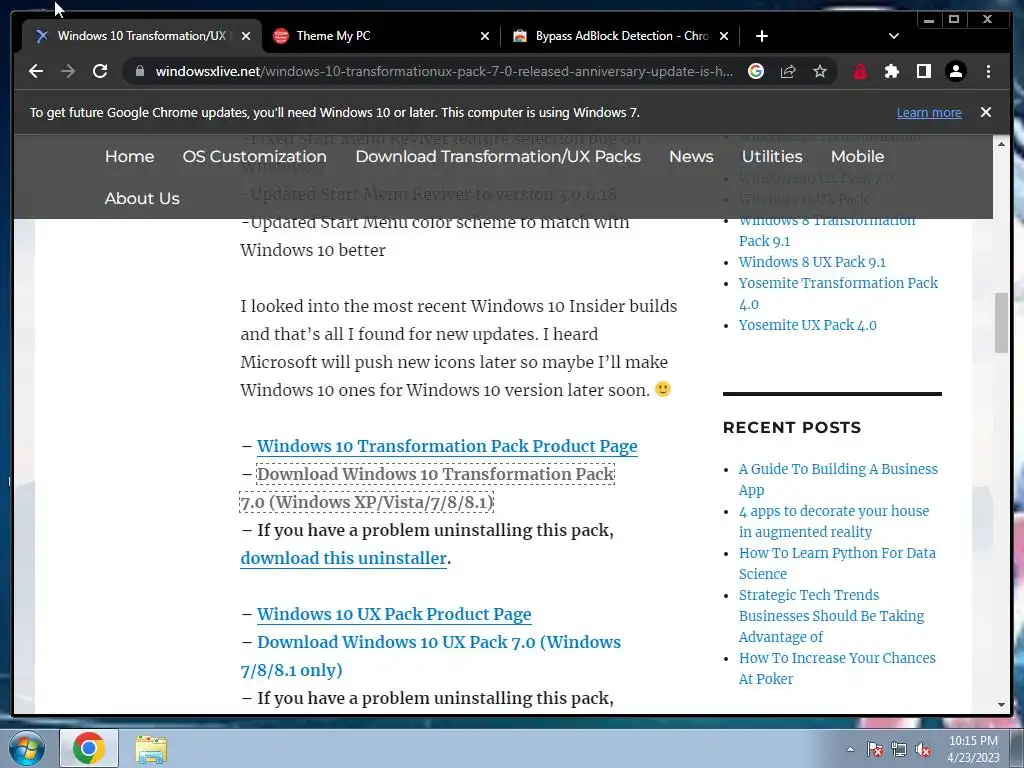Click Learn more in the update bar
Viewport: 1024px width, 768px height.
pyautogui.click(x=929, y=112)
